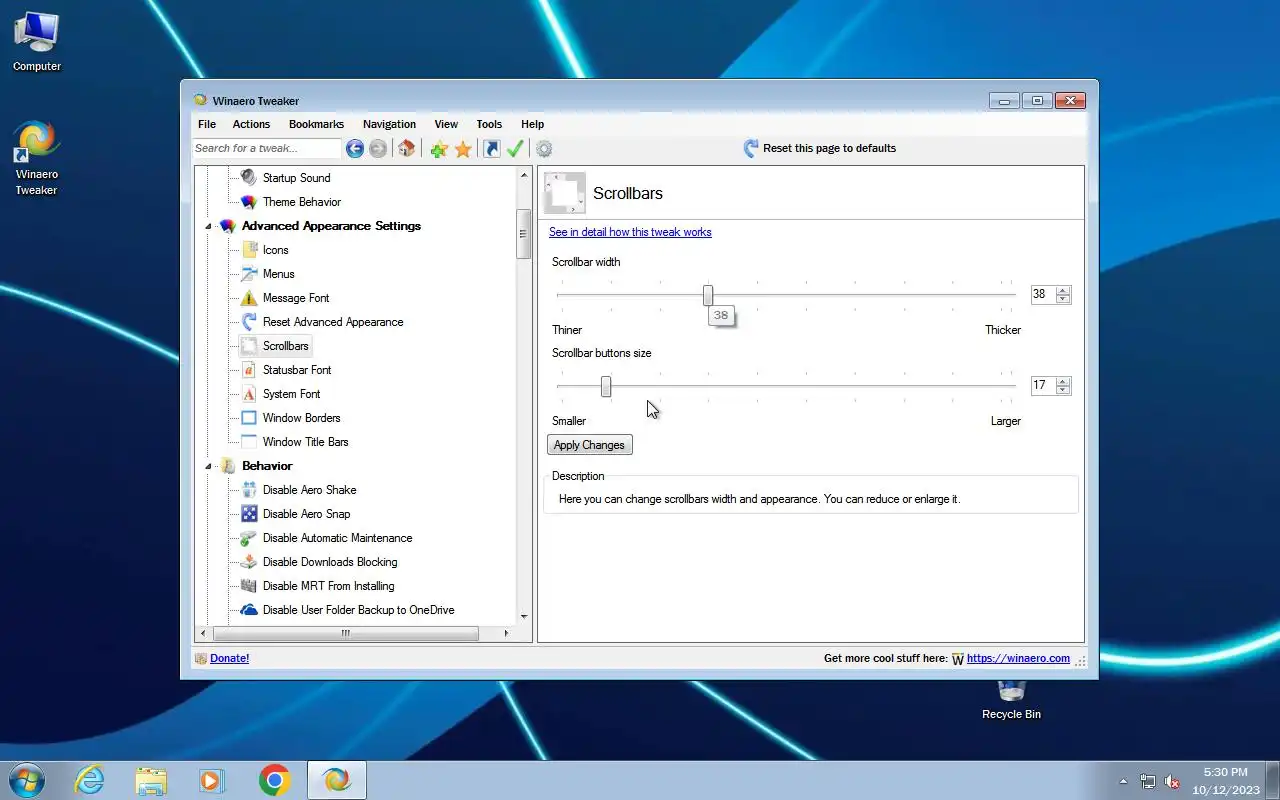Open Windows Explorer from the taskbar
Image resolution: width=1280 pixels, height=800 pixels.
click(x=151, y=780)
